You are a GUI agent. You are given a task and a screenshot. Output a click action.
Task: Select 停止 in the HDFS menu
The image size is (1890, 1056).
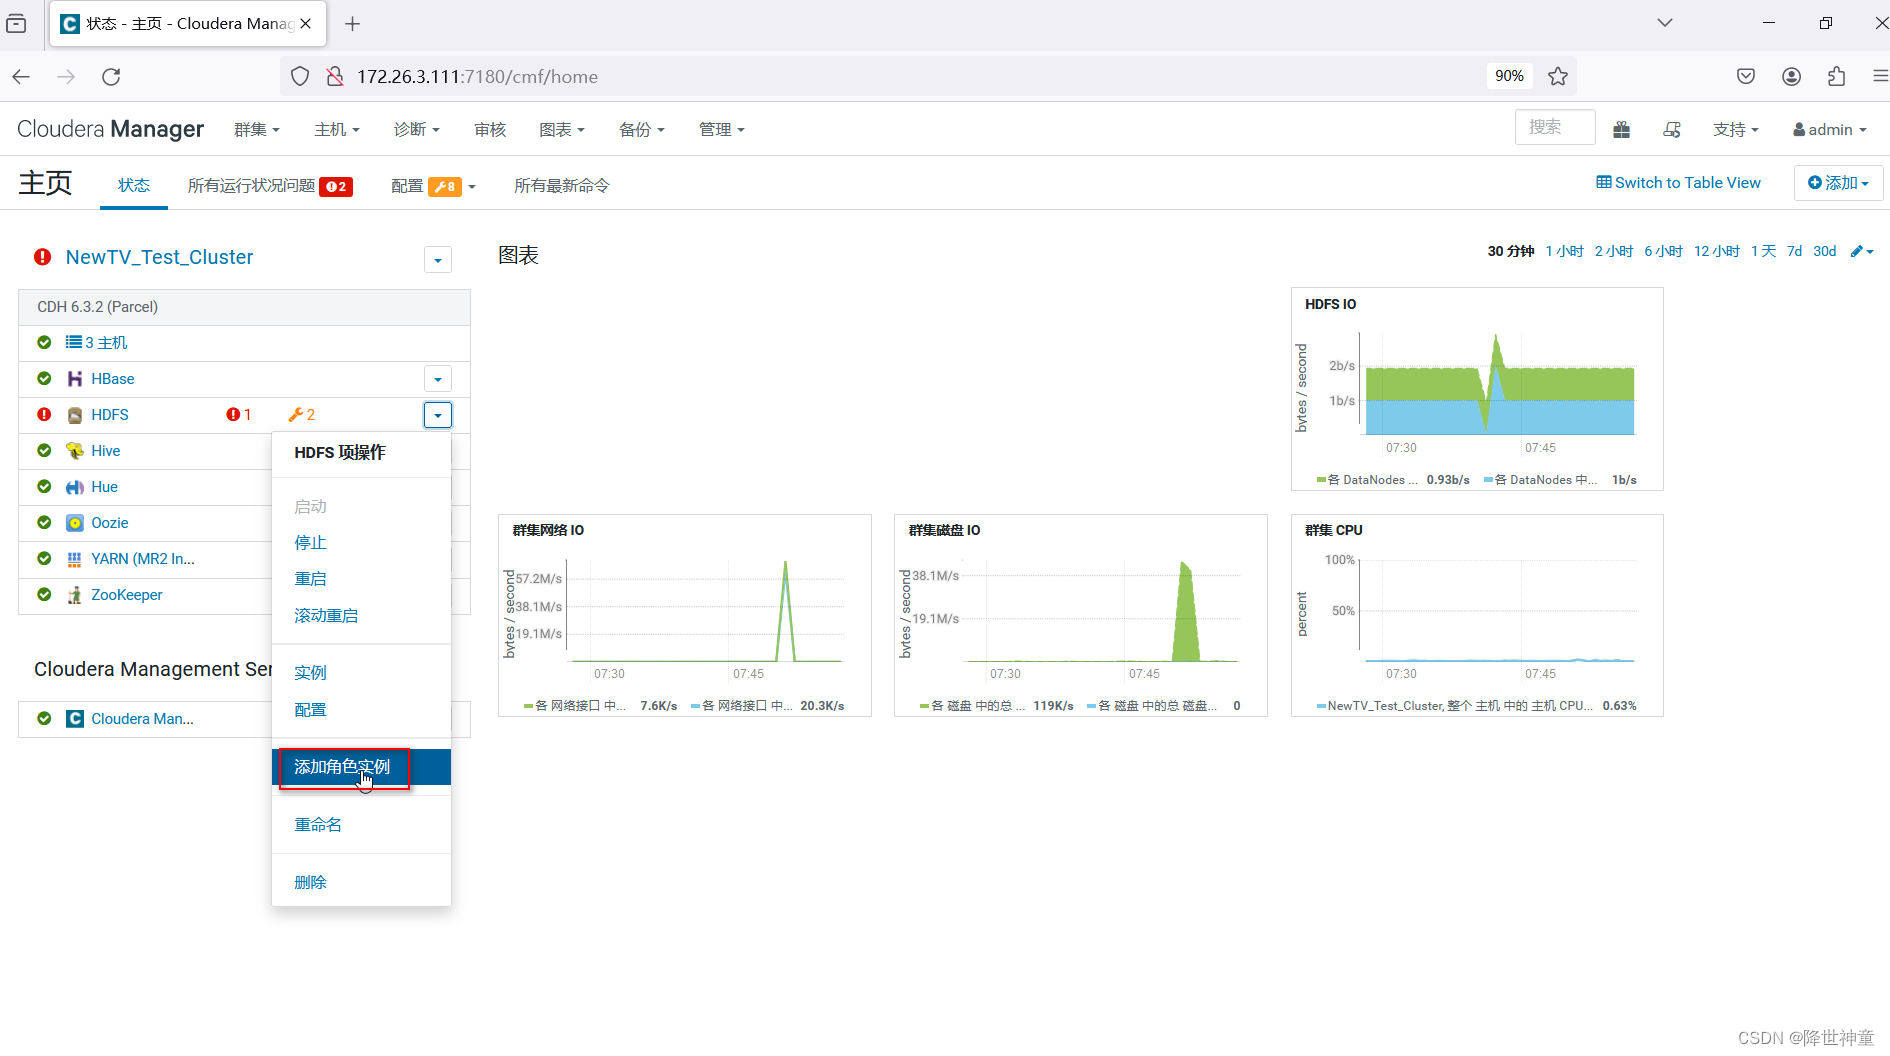[x=310, y=543]
